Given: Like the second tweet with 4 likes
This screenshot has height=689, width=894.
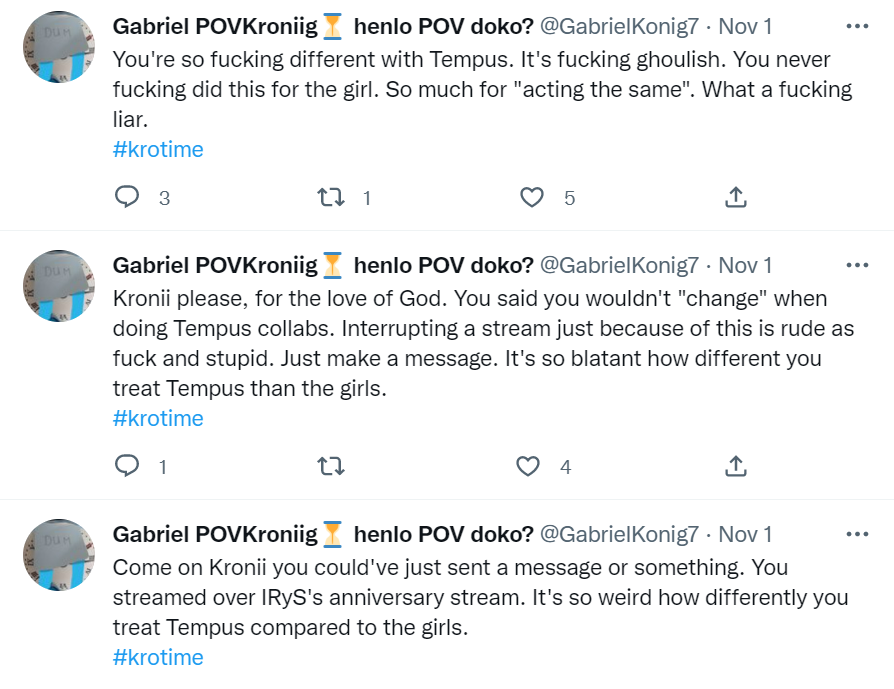Looking at the screenshot, I should [528, 466].
